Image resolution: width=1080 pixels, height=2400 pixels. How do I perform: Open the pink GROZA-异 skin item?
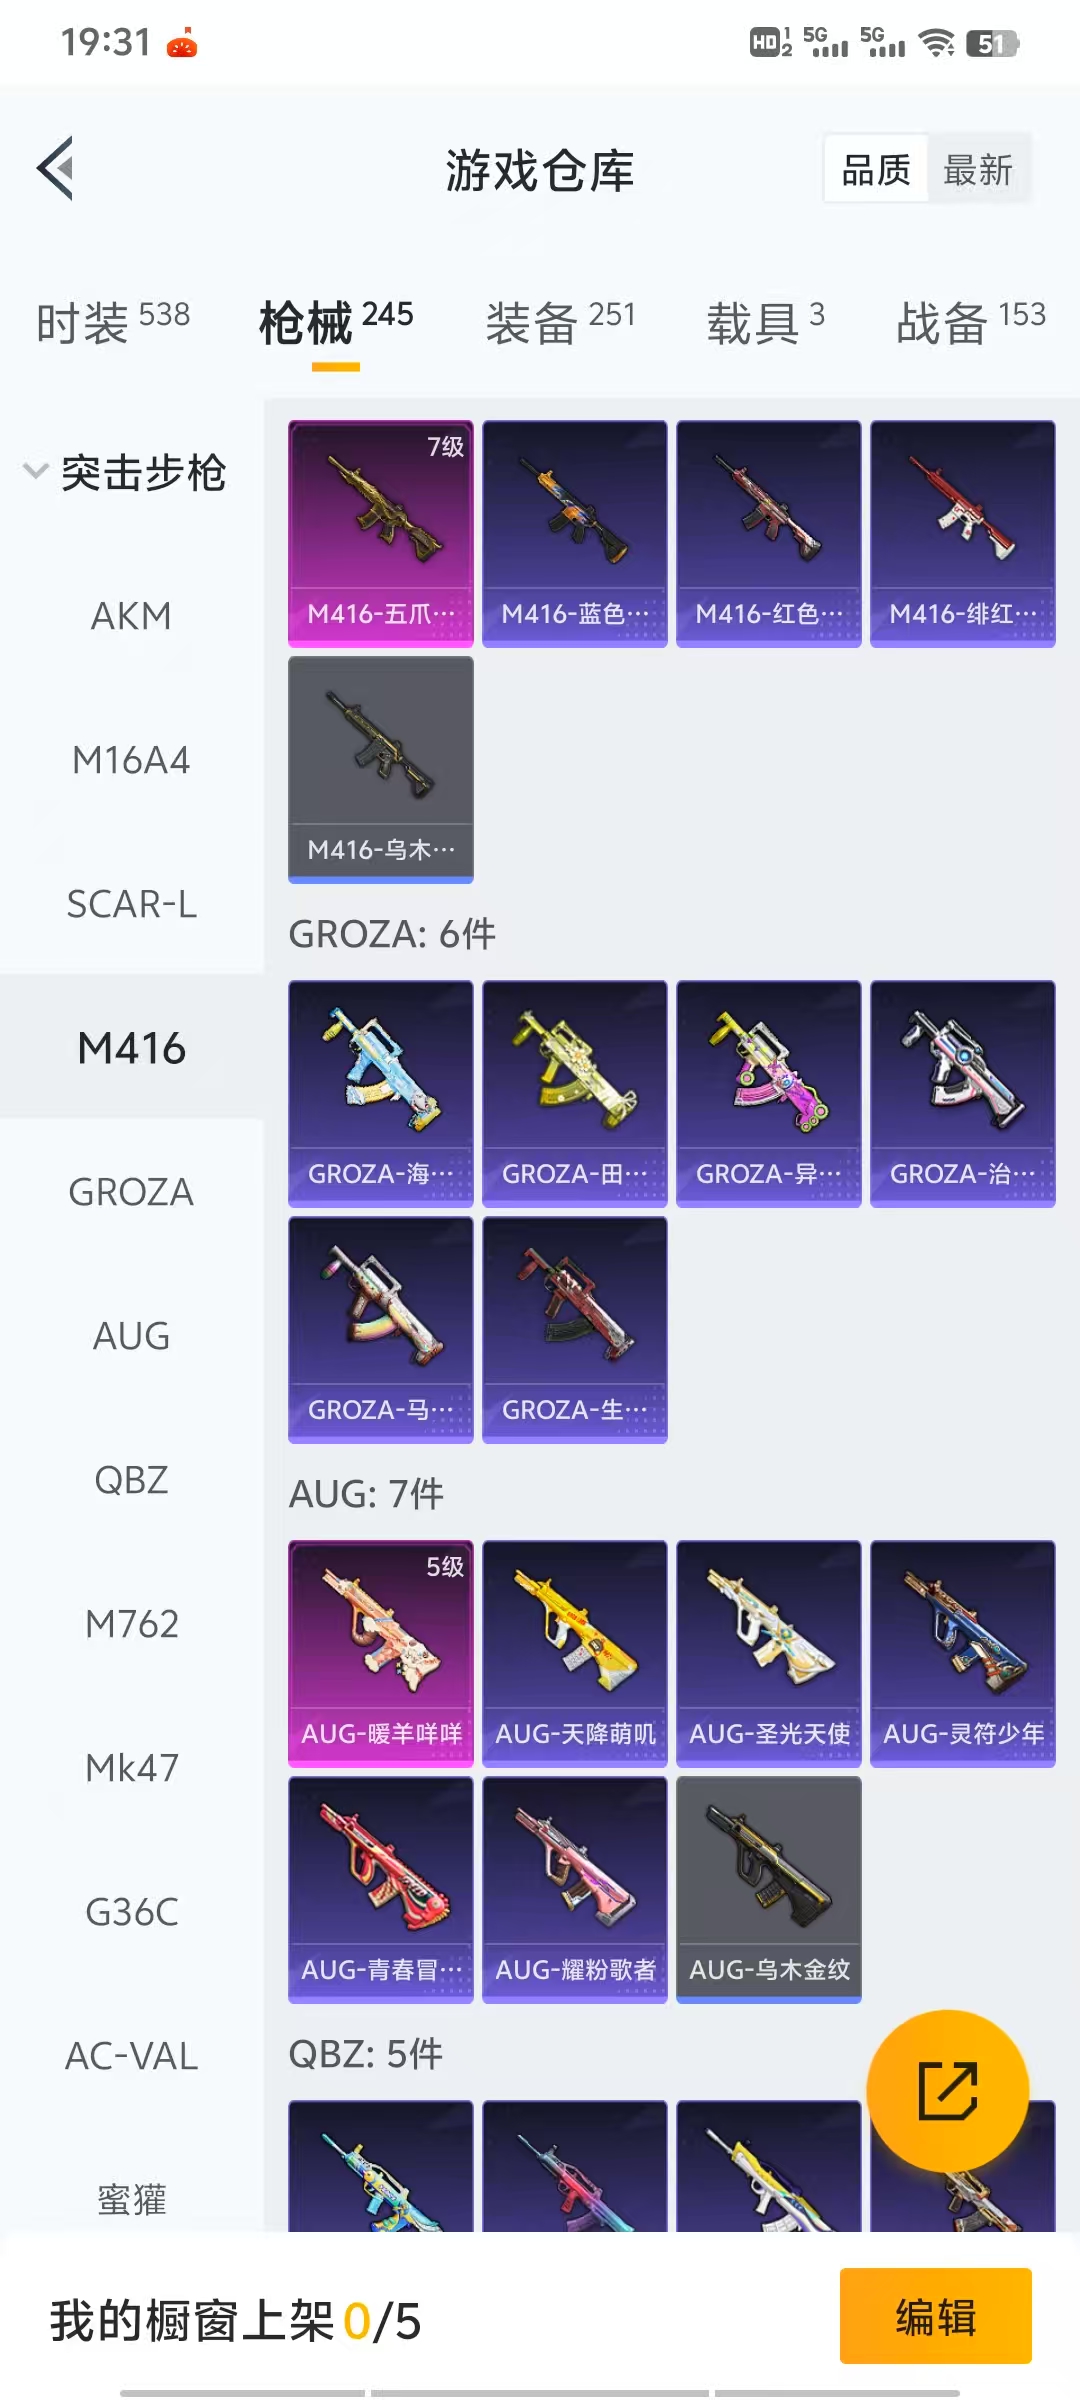click(769, 1093)
